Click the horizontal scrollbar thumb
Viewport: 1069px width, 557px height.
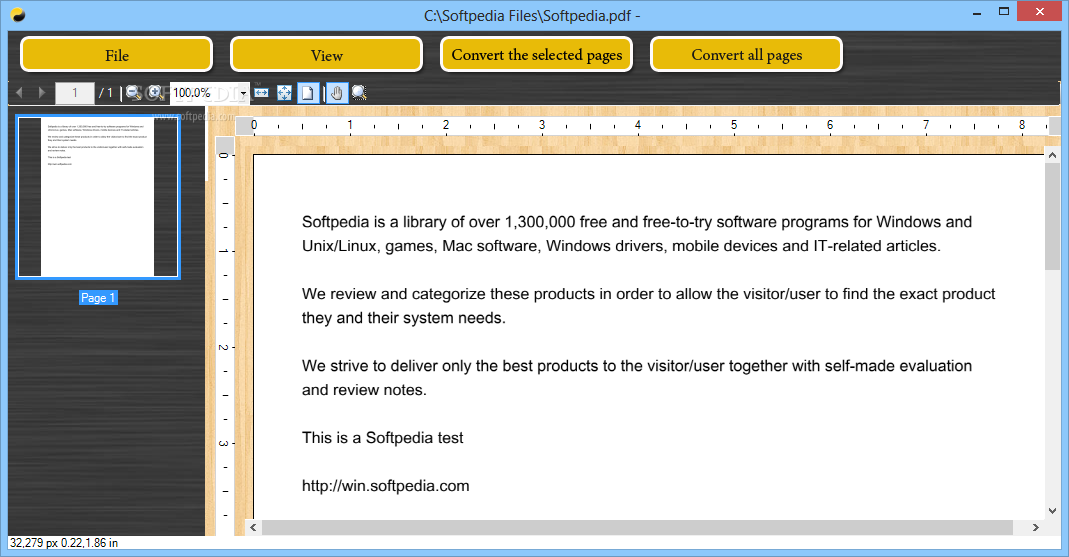pyautogui.click(x=637, y=527)
